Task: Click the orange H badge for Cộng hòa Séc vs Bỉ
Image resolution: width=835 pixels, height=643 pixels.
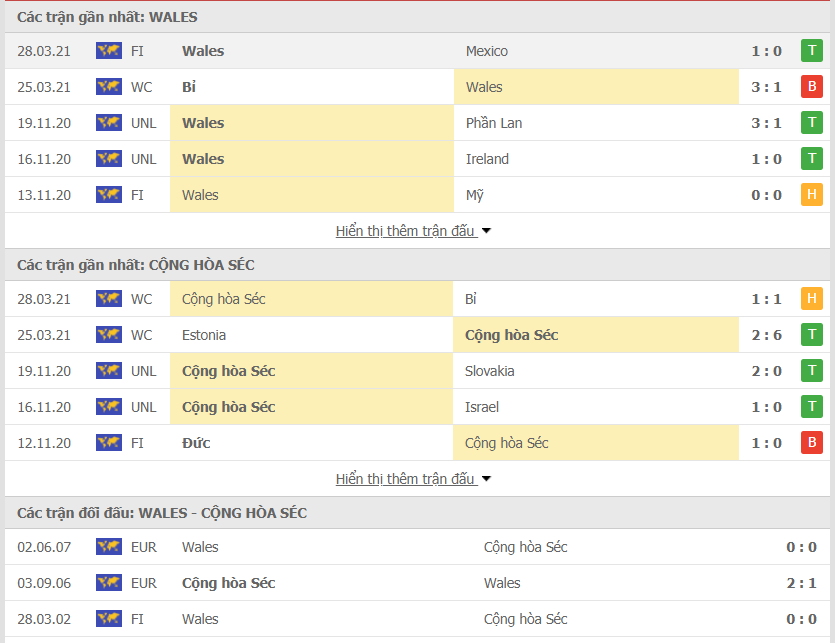Action: pos(811,299)
